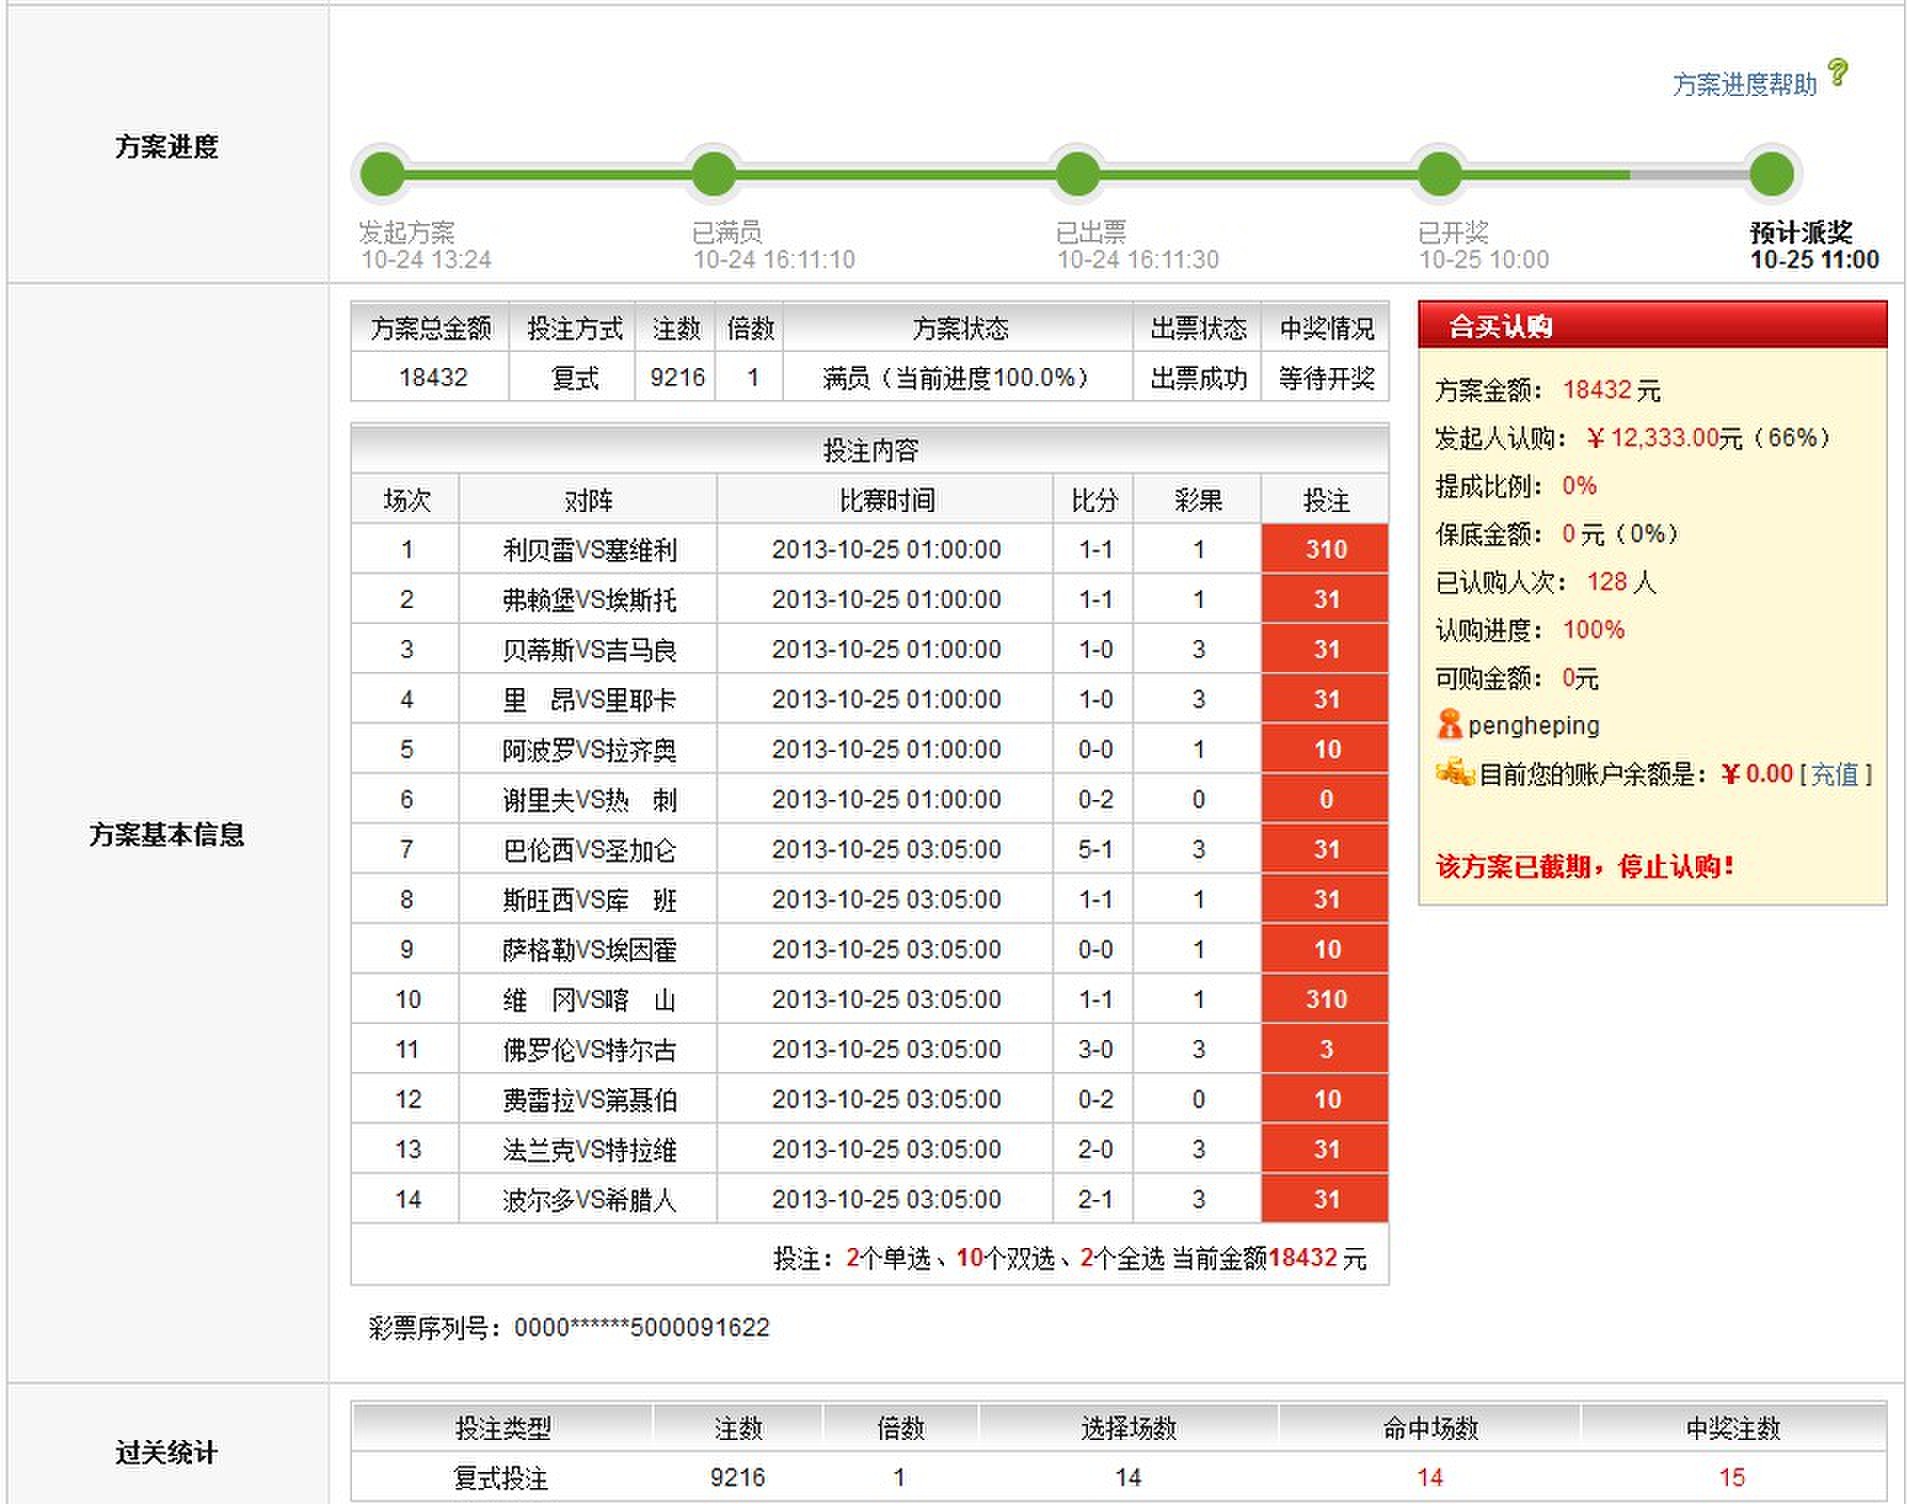Click the 投注内容 table title bar
Image resolution: width=1908 pixels, height=1504 pixels.
pos(869,450)
